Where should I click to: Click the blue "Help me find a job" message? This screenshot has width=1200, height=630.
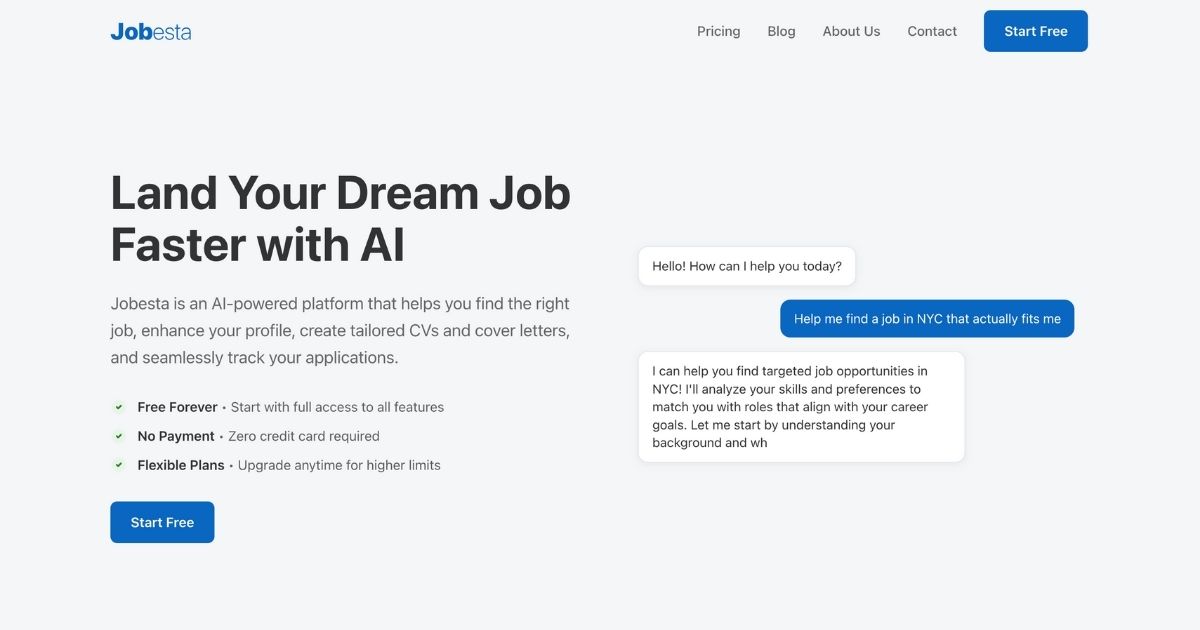tap(926, 319)
